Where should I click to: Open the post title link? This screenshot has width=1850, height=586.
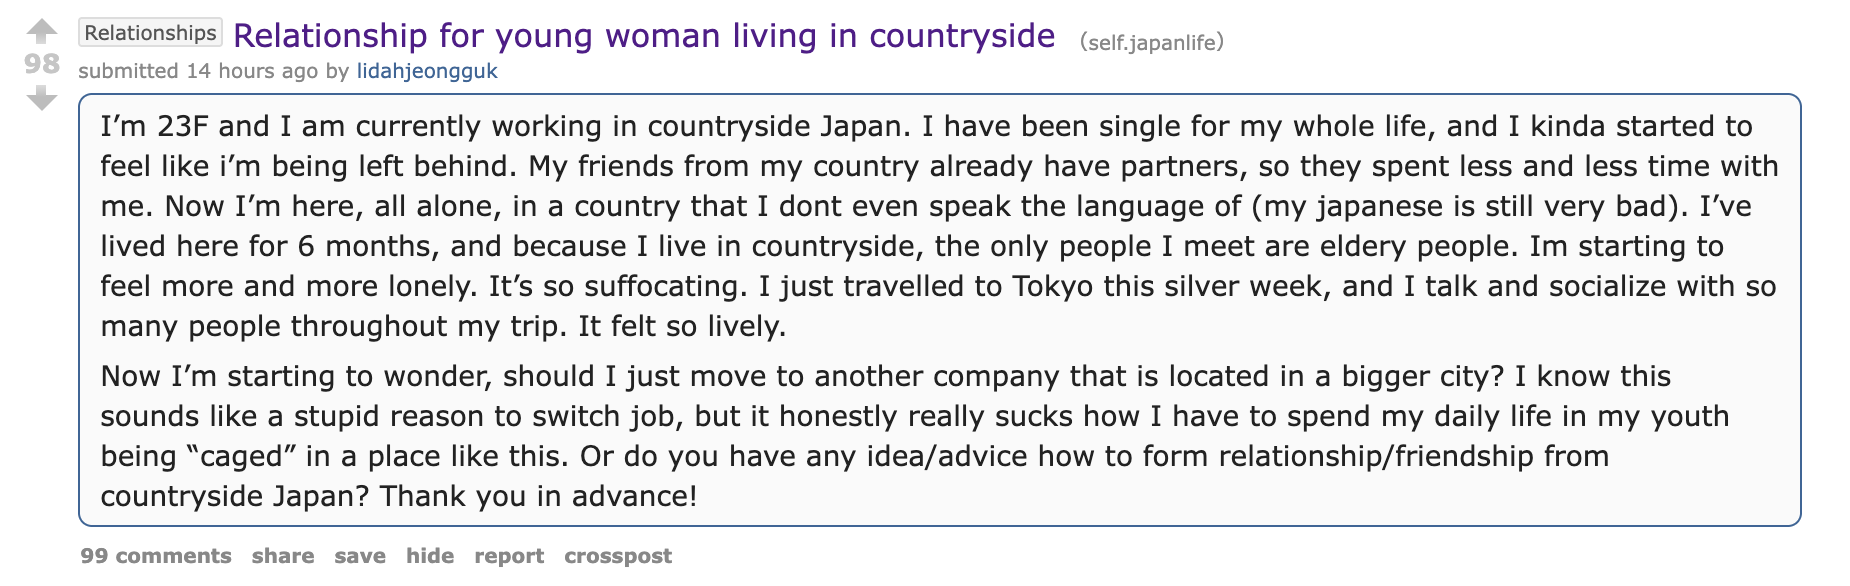644,36
